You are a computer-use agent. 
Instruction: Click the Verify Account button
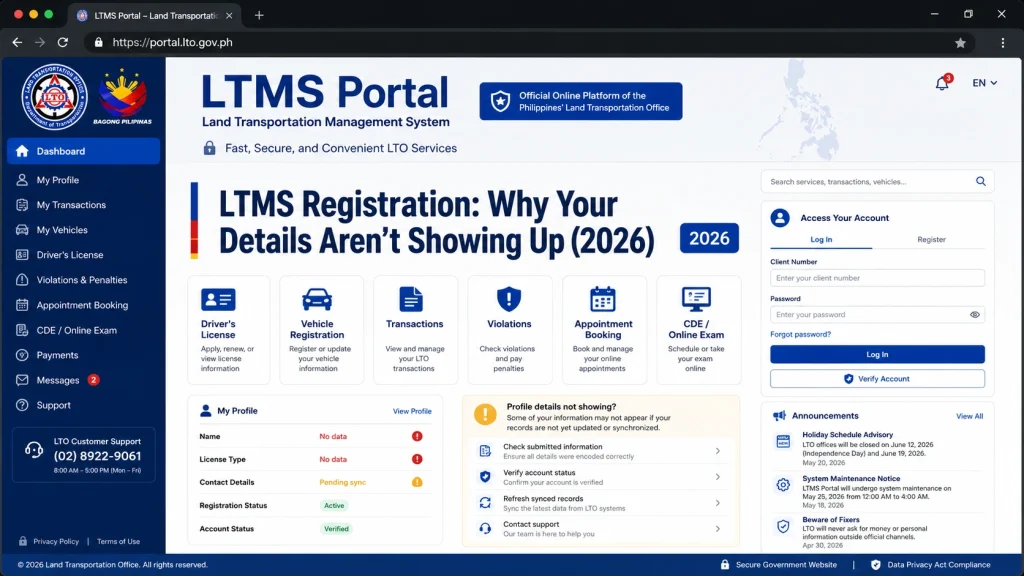click(x=877, y=379)
